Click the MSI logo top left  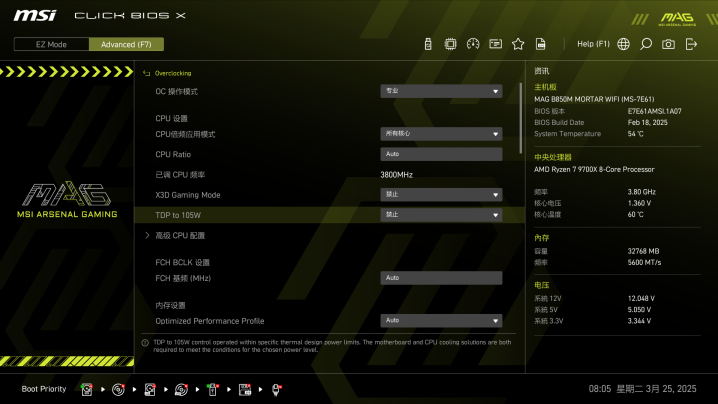[x=35, y=16]
